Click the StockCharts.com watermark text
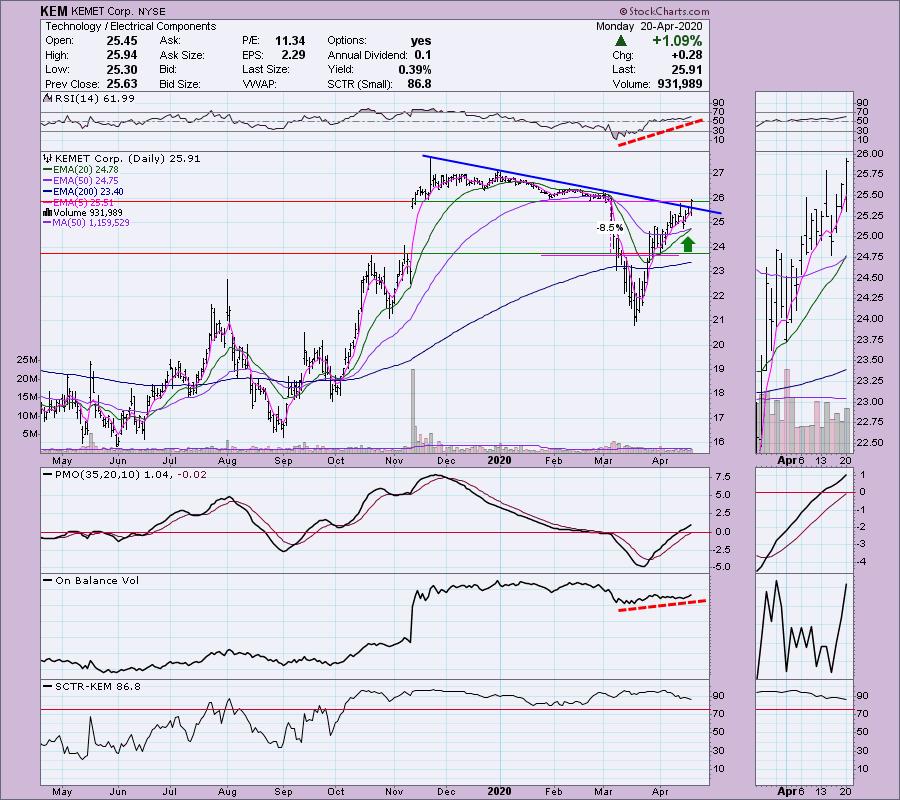The height and width of the screenshot is (800, 900). [664, 11]
